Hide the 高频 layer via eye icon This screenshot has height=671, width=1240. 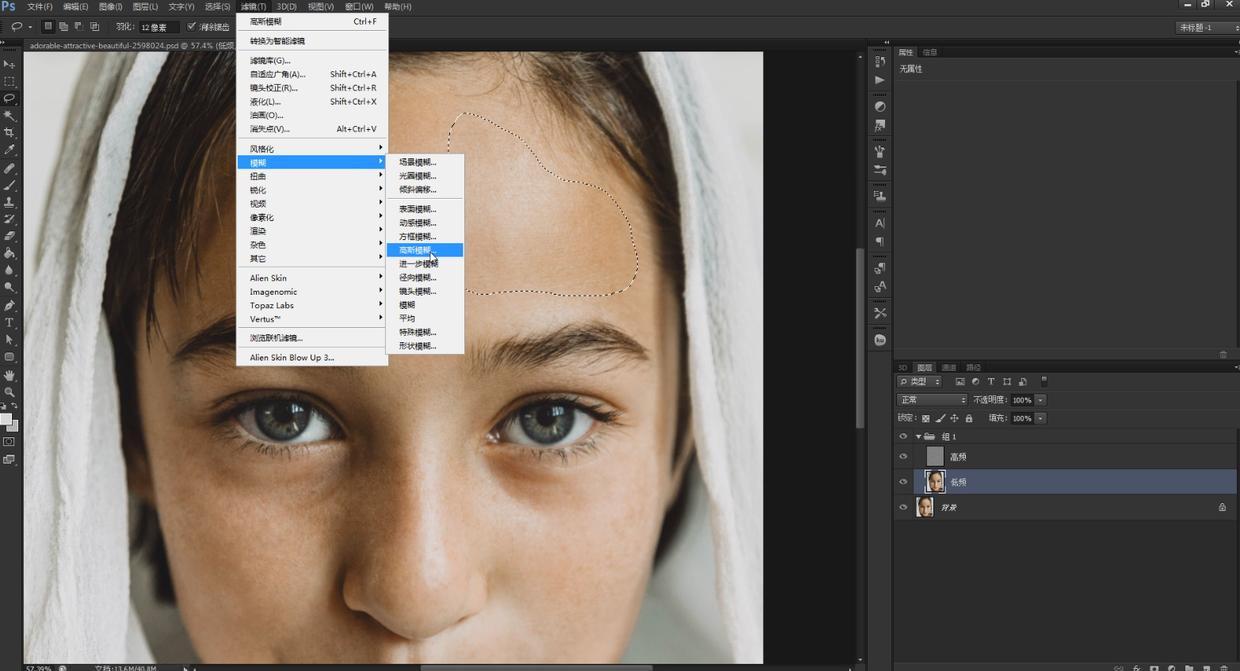(903, 456)
